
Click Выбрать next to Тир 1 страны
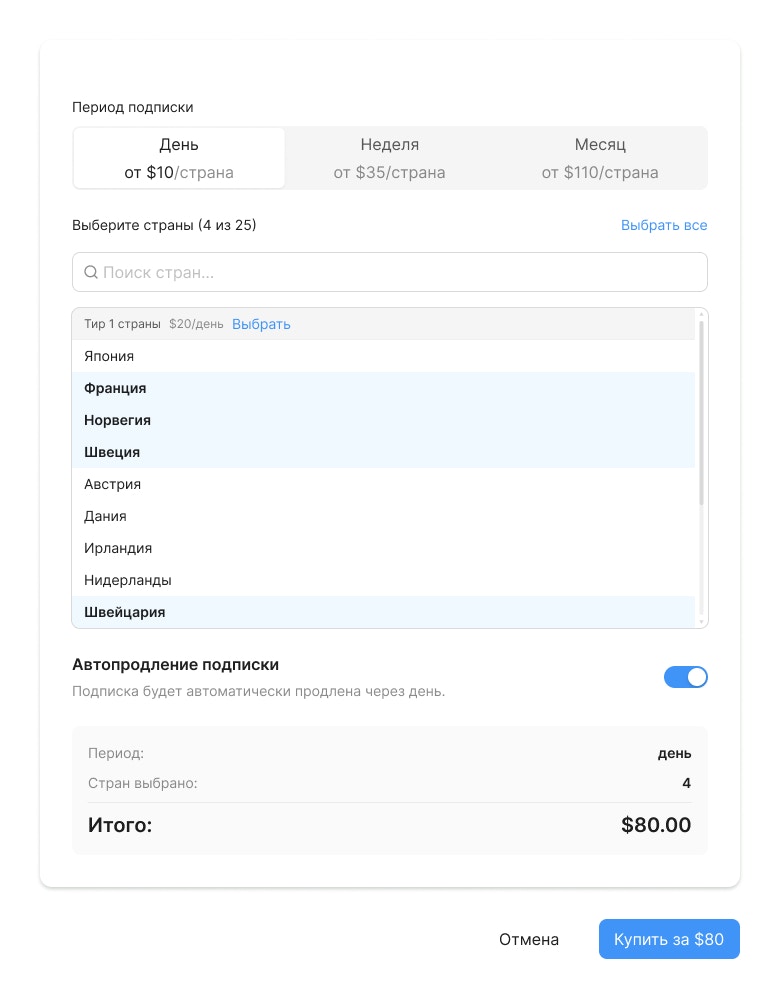coord(261,324)
